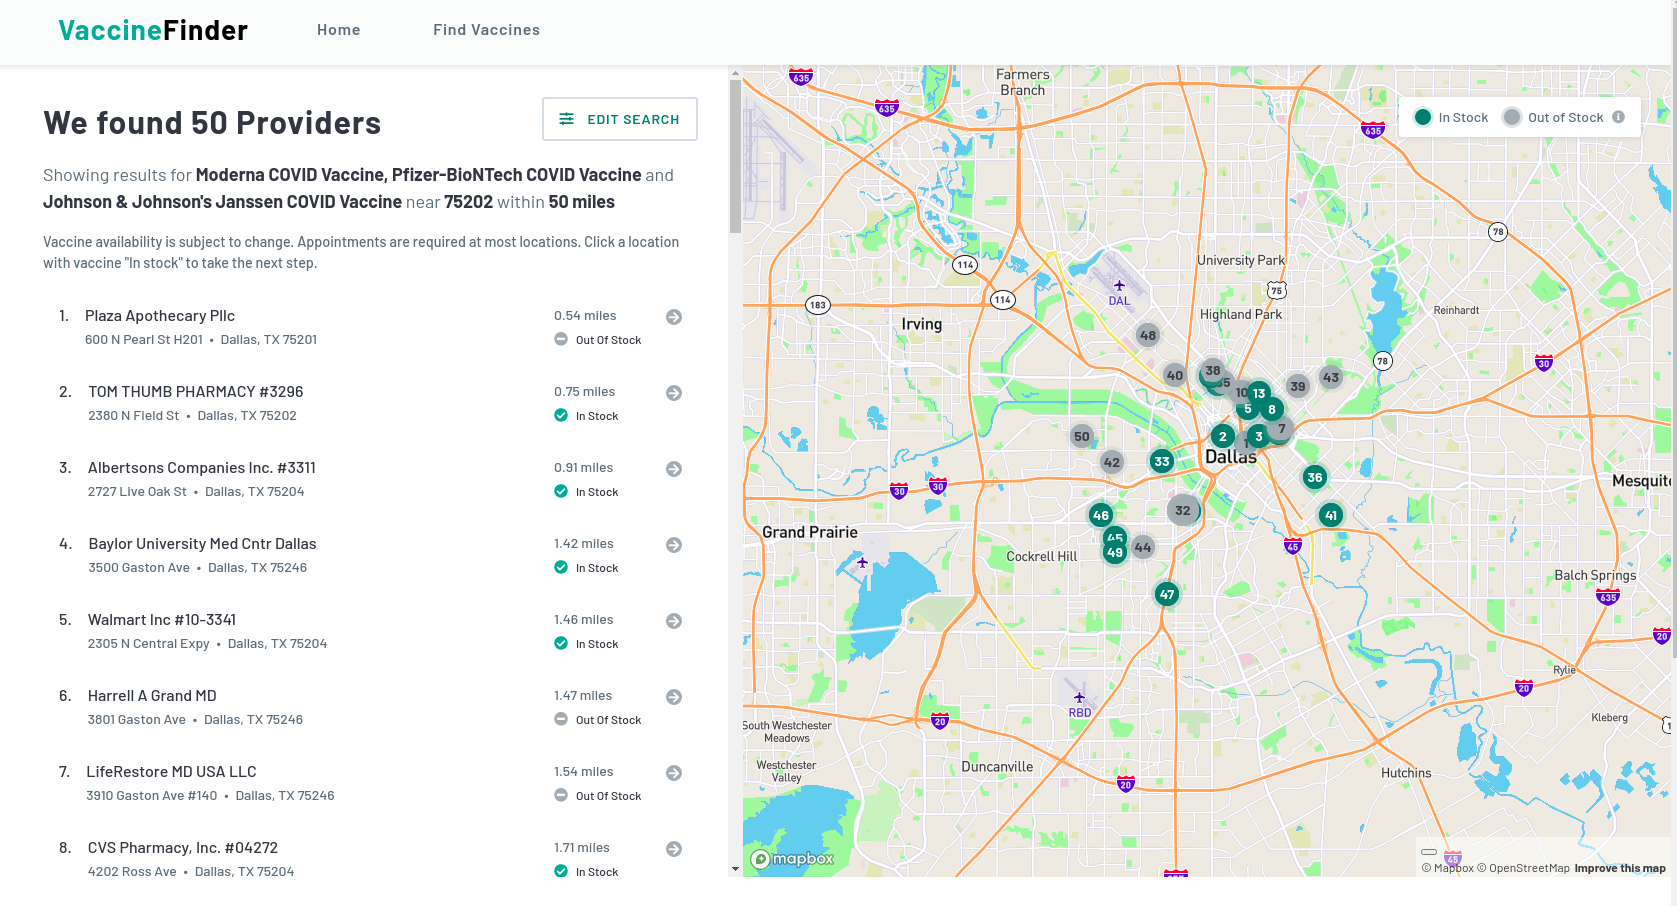
Task: Open arrow for LifeRestore MD USA LLC
Action: coord(674,773)
